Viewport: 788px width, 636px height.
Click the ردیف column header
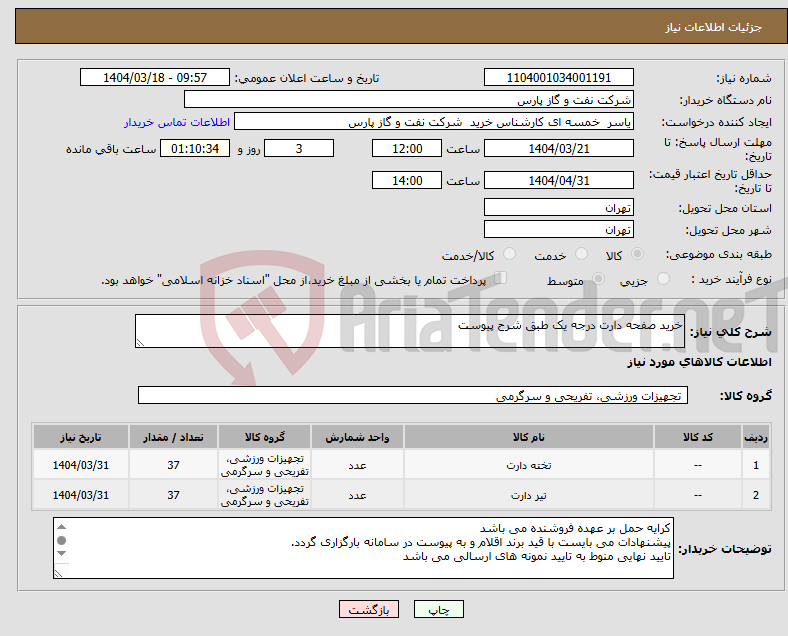click(x=755, y=437)
